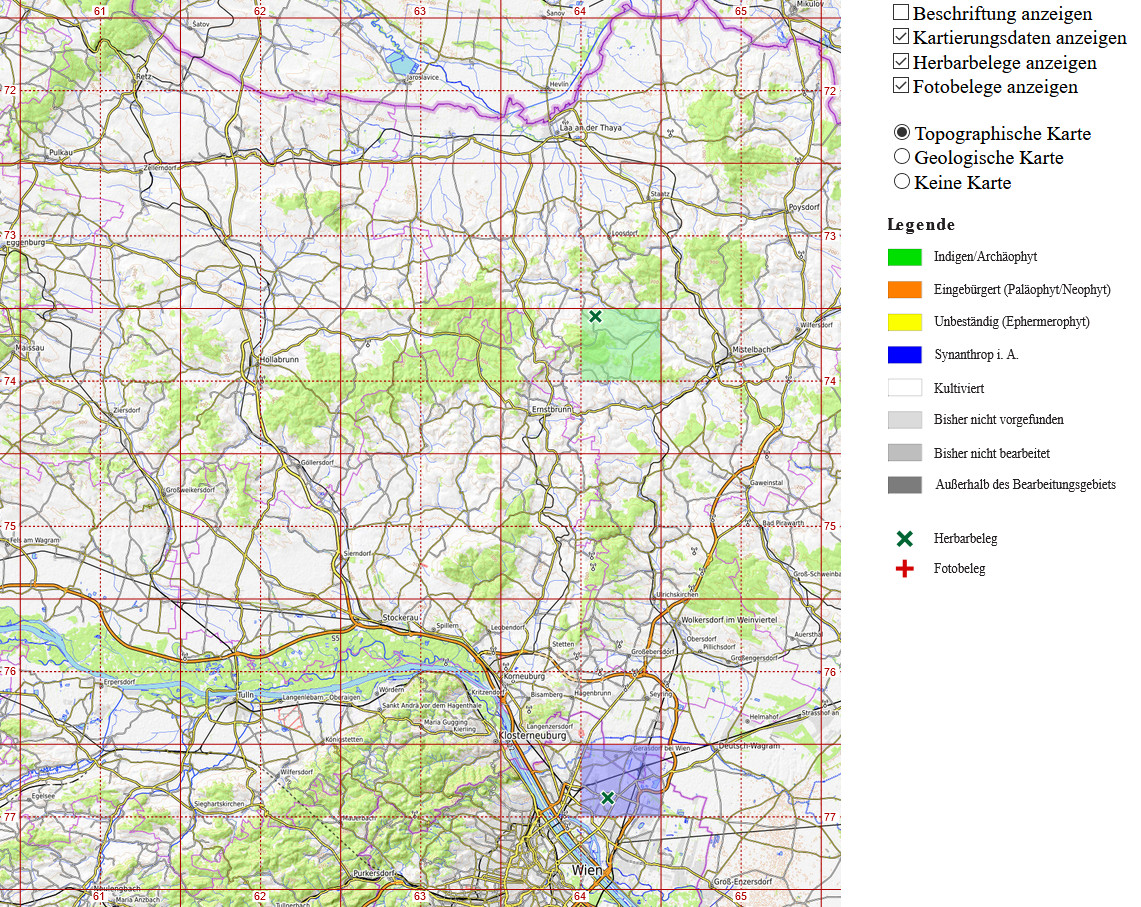The image size is (1141, 907).
Task: Click the red Fotobeleg plus legend icon
Action: (905, 569)
